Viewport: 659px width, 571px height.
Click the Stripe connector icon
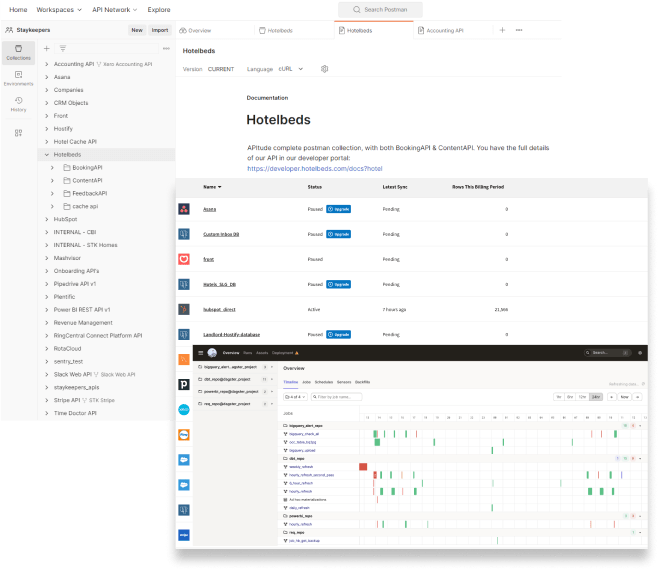pyautogui.click(x=184, y=535)
